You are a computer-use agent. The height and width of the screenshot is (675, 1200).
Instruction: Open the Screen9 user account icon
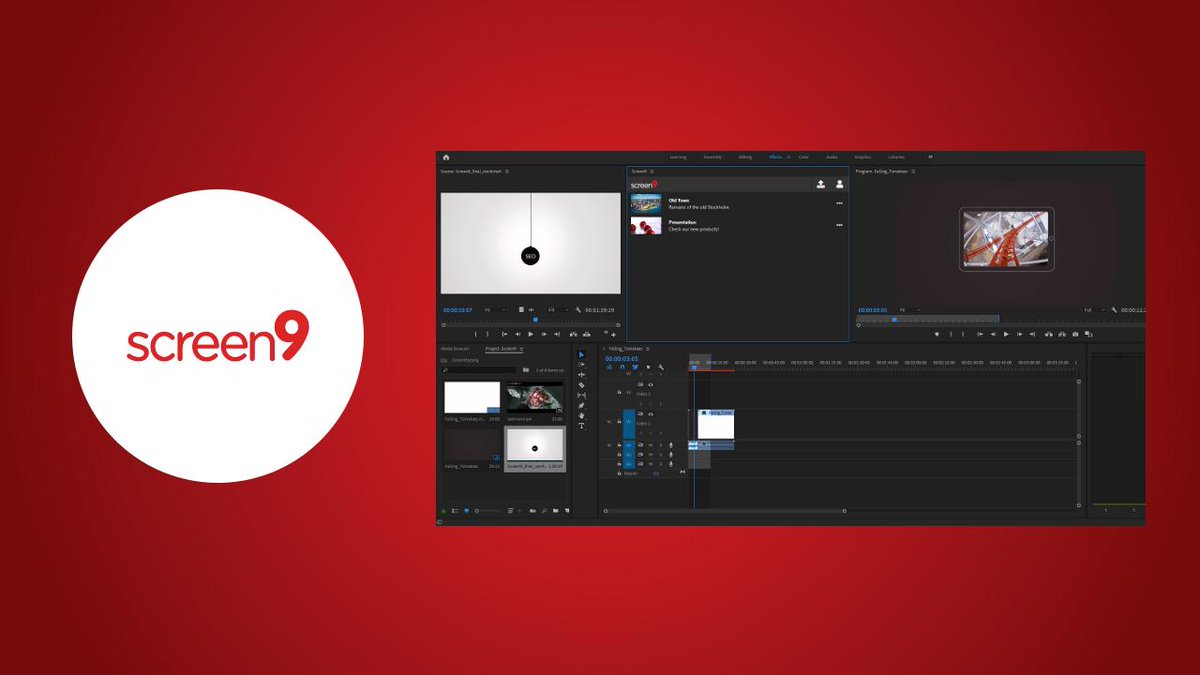coord(839,184)
